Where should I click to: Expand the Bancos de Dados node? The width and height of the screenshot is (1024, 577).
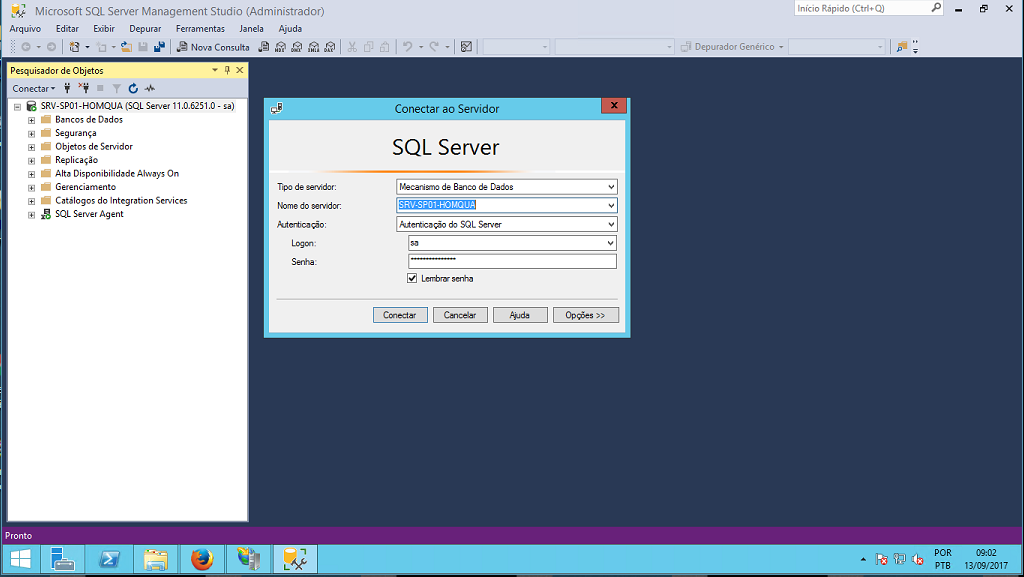[31, 119]
